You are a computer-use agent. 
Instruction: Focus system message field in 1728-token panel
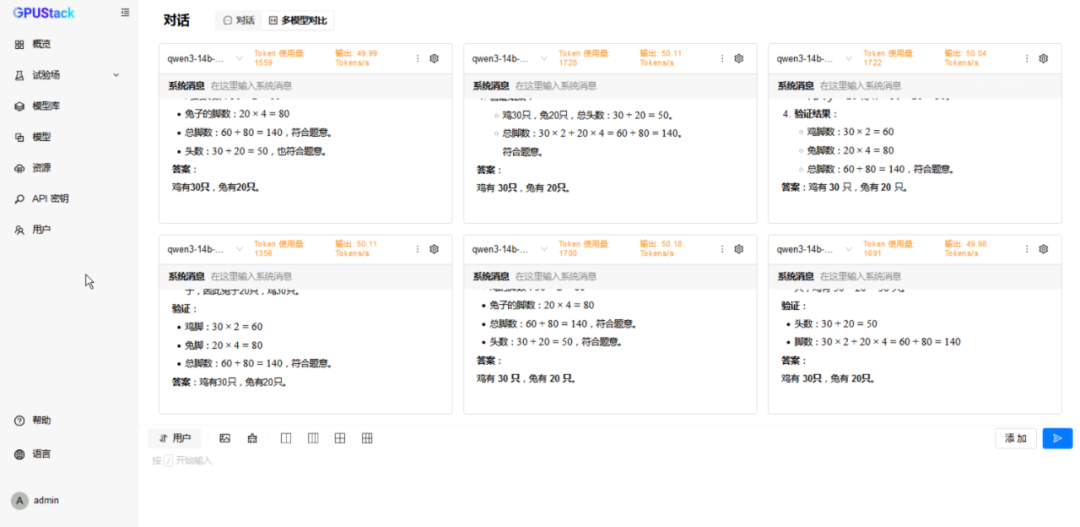[610, 86]
